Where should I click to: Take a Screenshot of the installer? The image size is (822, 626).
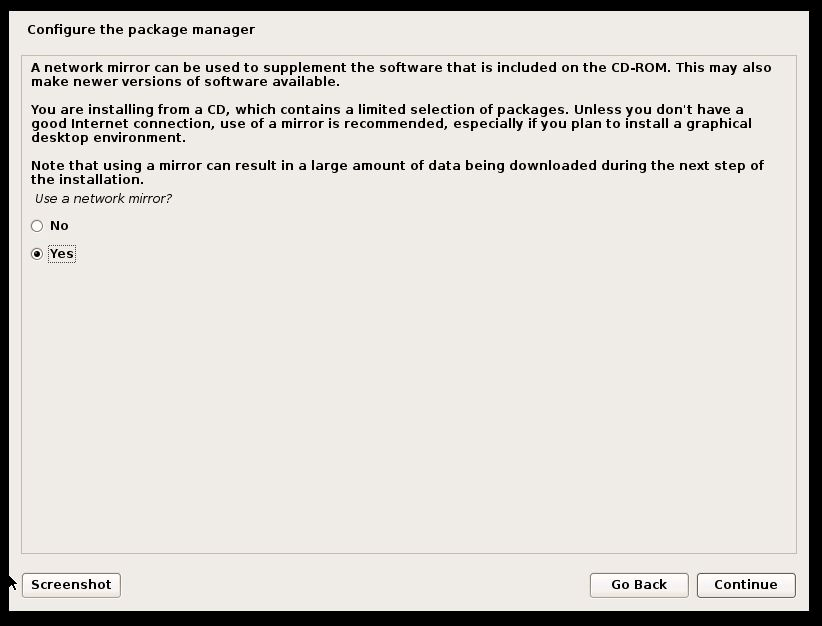[x=70, y=585]
